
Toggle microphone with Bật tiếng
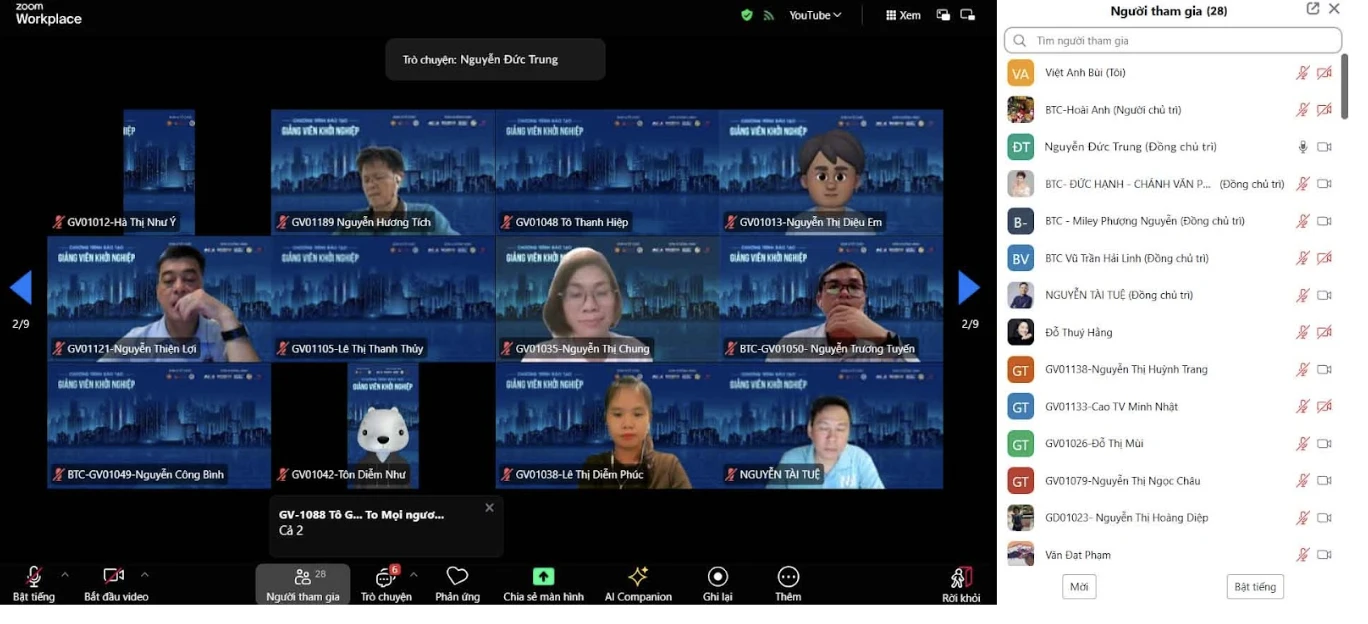click(x=34, y=578)
